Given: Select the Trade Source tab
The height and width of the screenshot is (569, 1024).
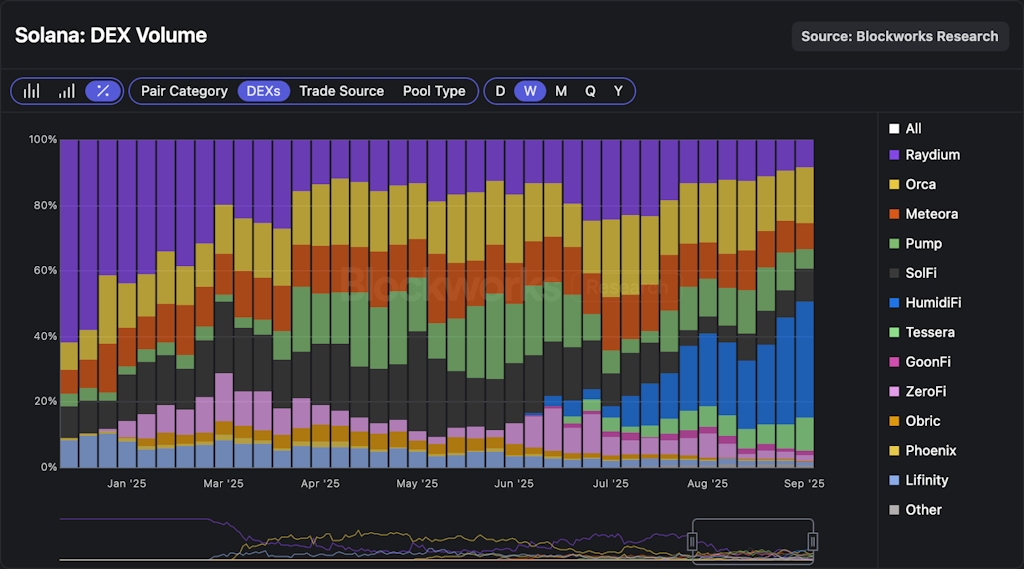Looking at the screenshot, I should (341, 91).
